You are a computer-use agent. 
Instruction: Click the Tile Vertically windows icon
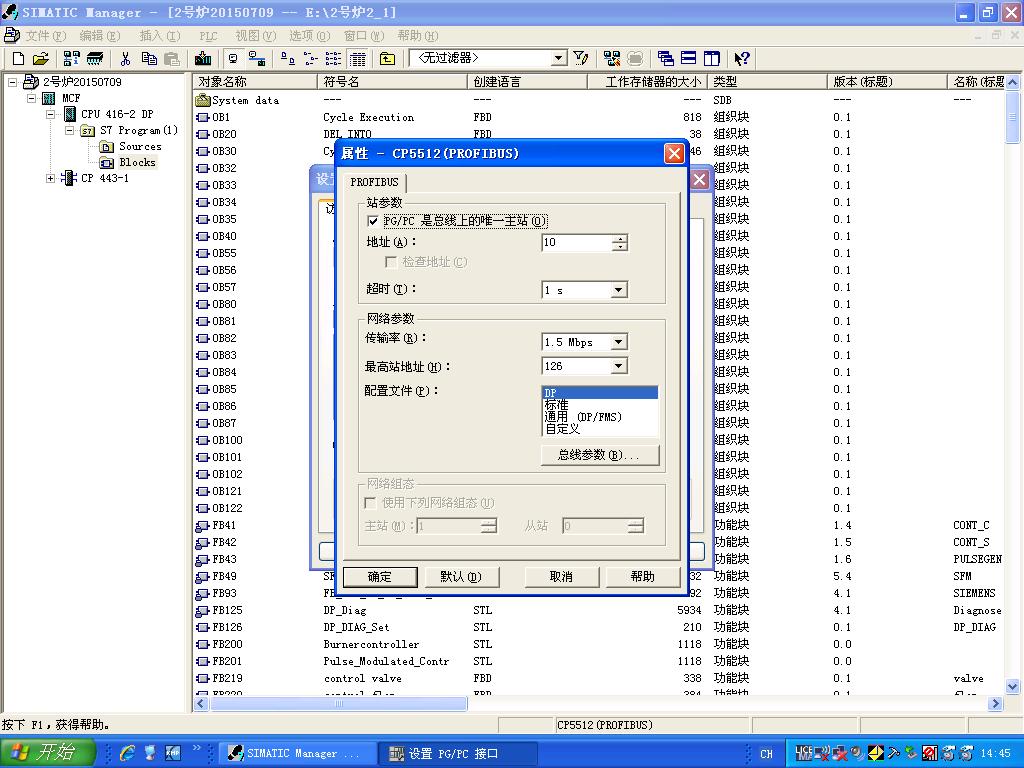pyautogui.click(x=711, y=59)
